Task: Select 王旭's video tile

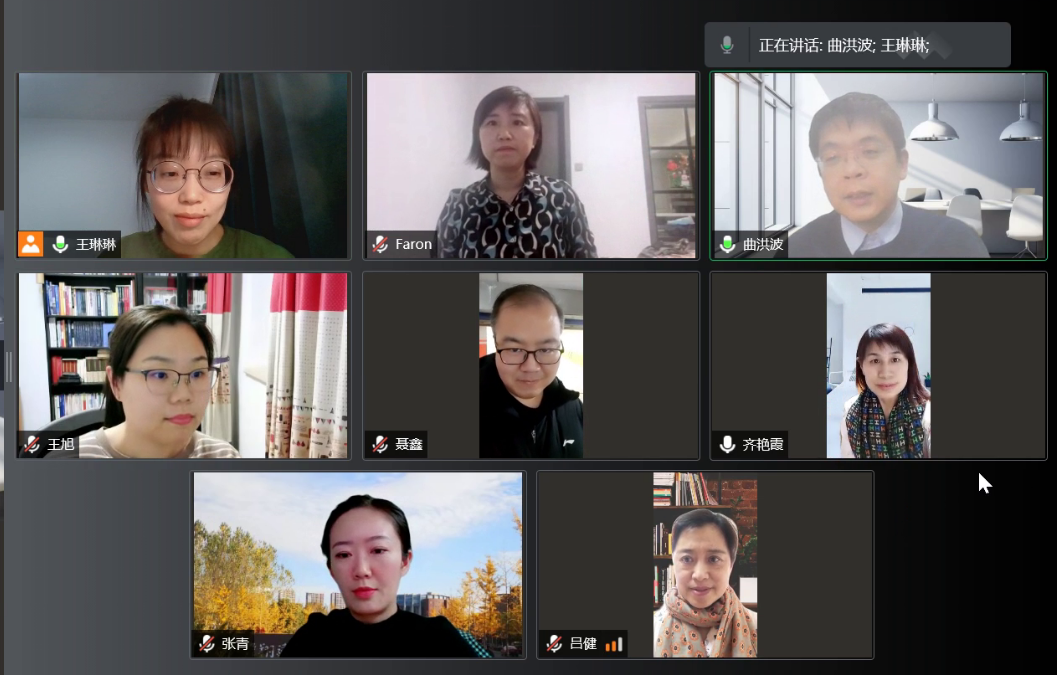Action: tap(183, 365)
